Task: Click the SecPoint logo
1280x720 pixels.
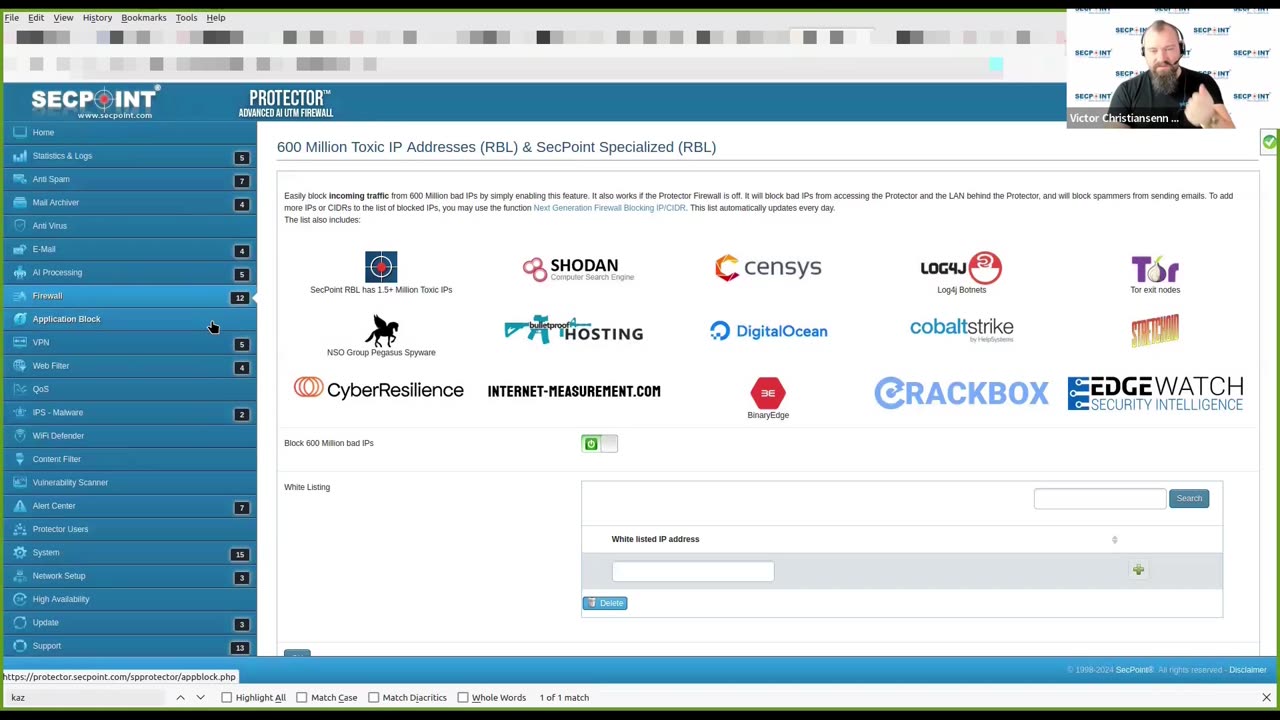Action: [x=94, y=102]
